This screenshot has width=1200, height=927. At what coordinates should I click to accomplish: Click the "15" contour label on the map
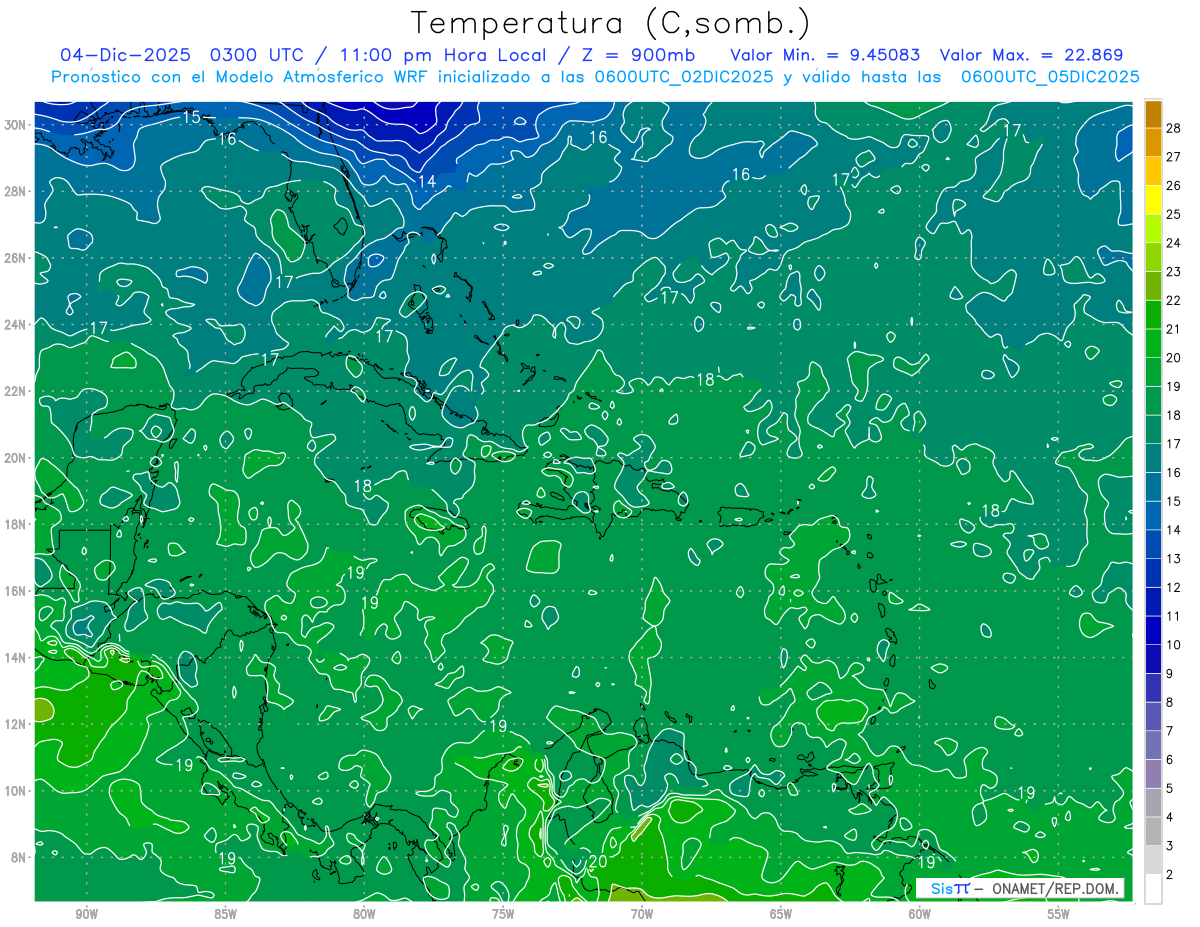coord(192,117)
